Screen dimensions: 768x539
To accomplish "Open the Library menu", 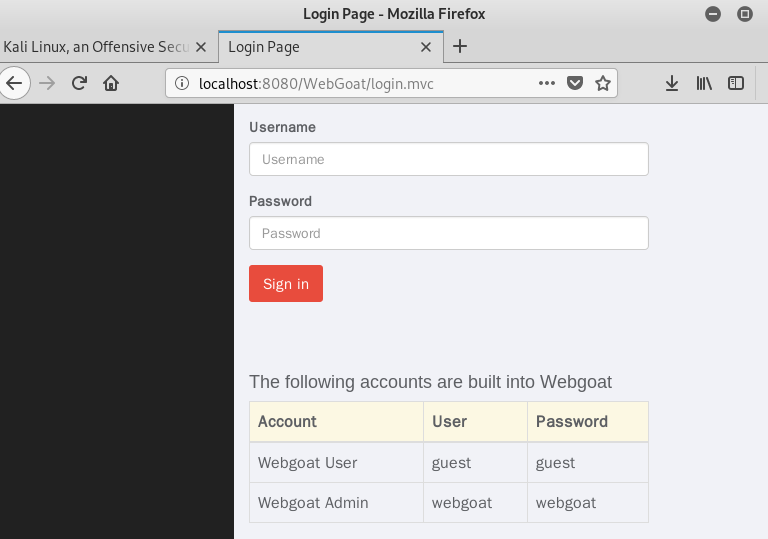I will tap(704, 83).
